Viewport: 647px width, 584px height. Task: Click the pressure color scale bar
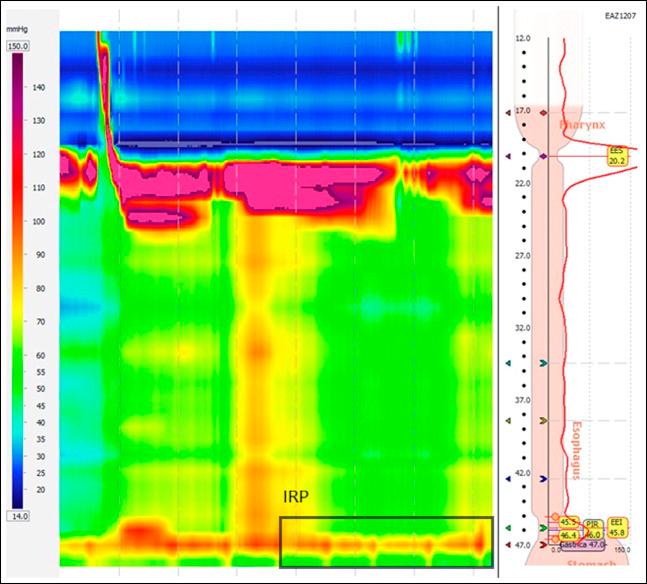20,280
